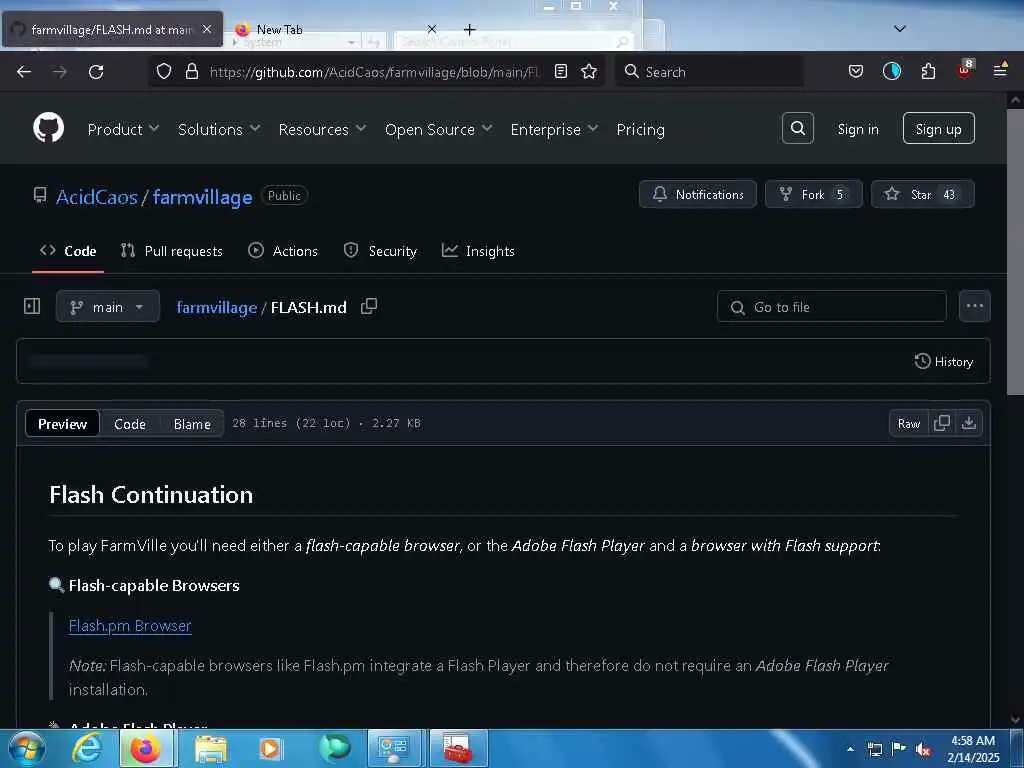
Task: Open the Firefox extensions puzzle icon
Action: click(x=928, y=71)
